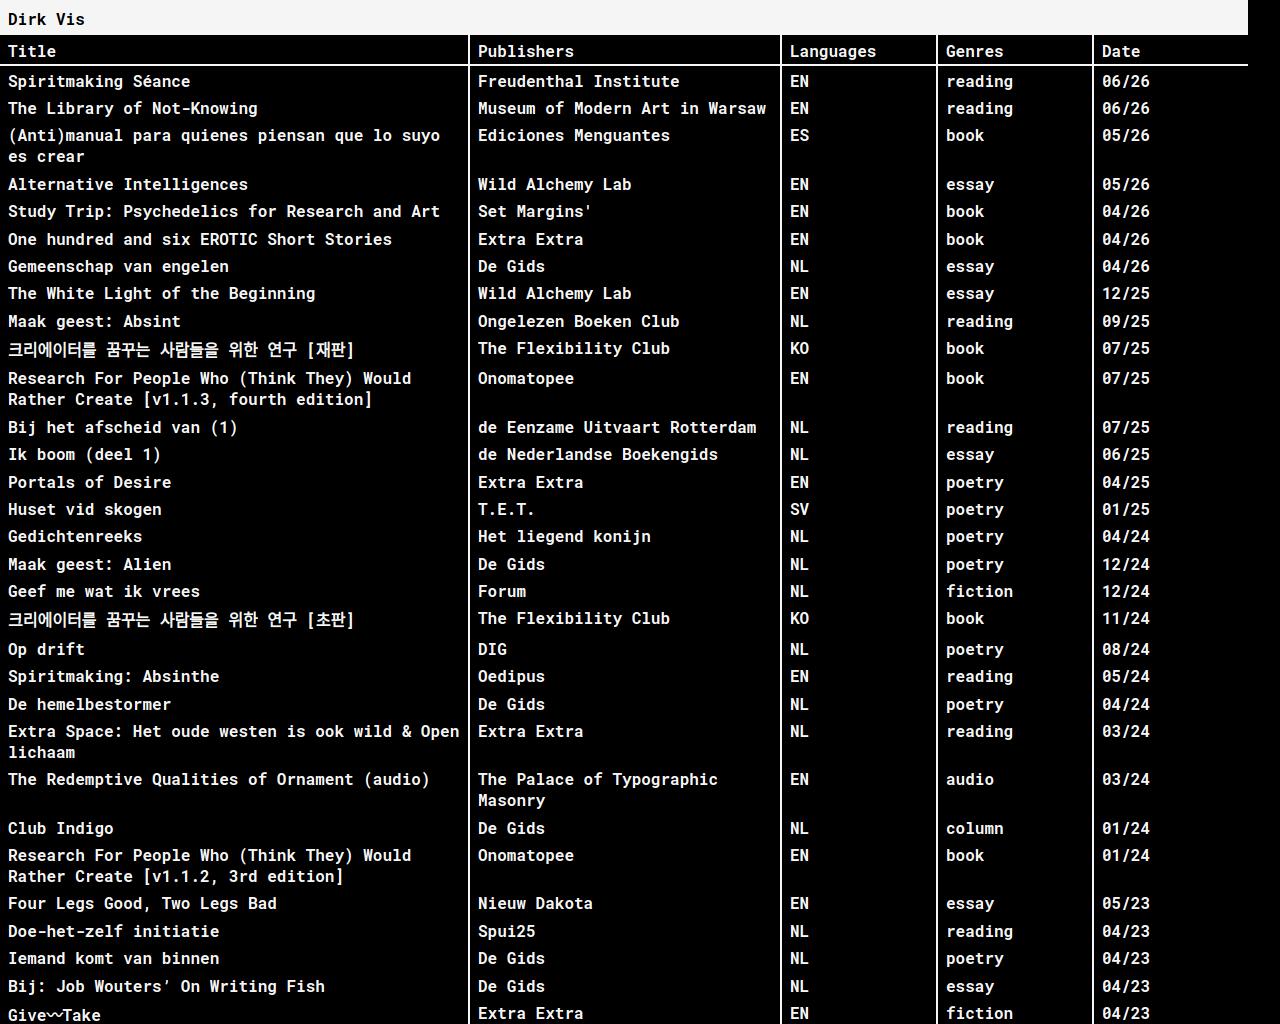The image size is (1280, 1024).
Task: Open Bij: Job Wouters' On Writing Fish
Action: click(x=166, y=986)
